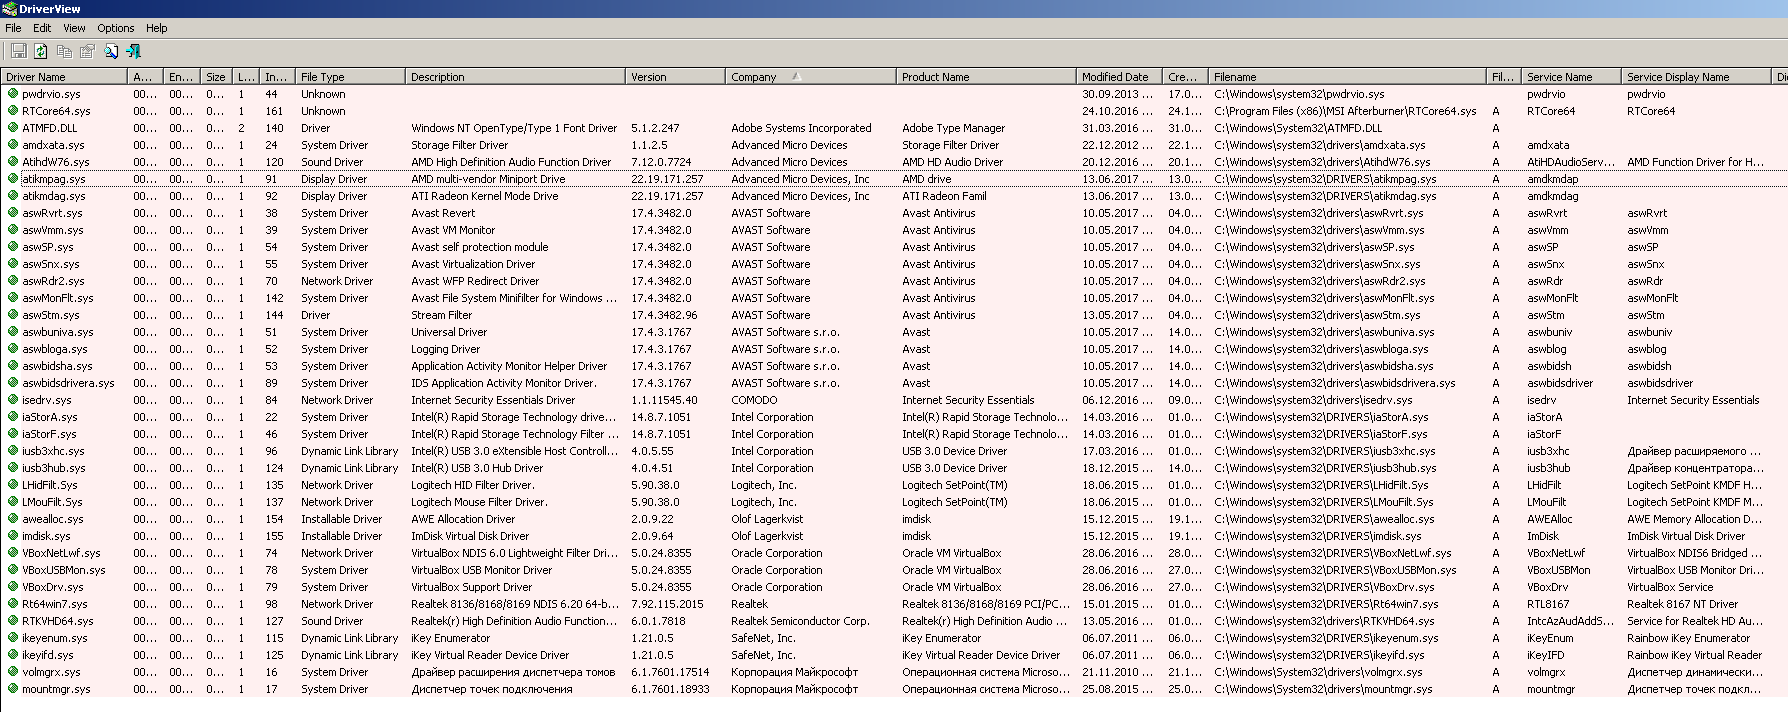Sort by the Description column header
Image resolution: width=1788 pixels, height=712 pixels.
pos(515,77)
